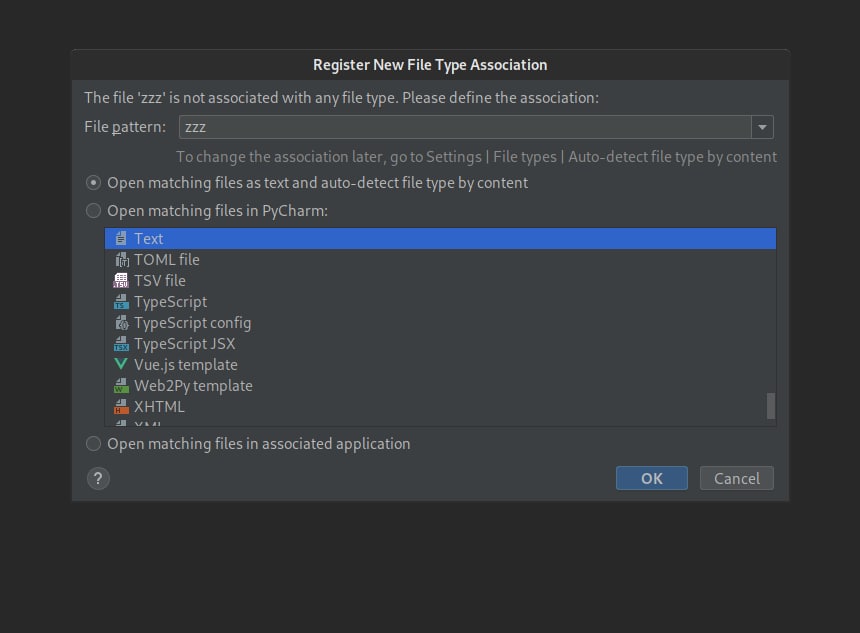Click the TOML file icon
Screen dimensions: 860x633
[x=121, y=259]
